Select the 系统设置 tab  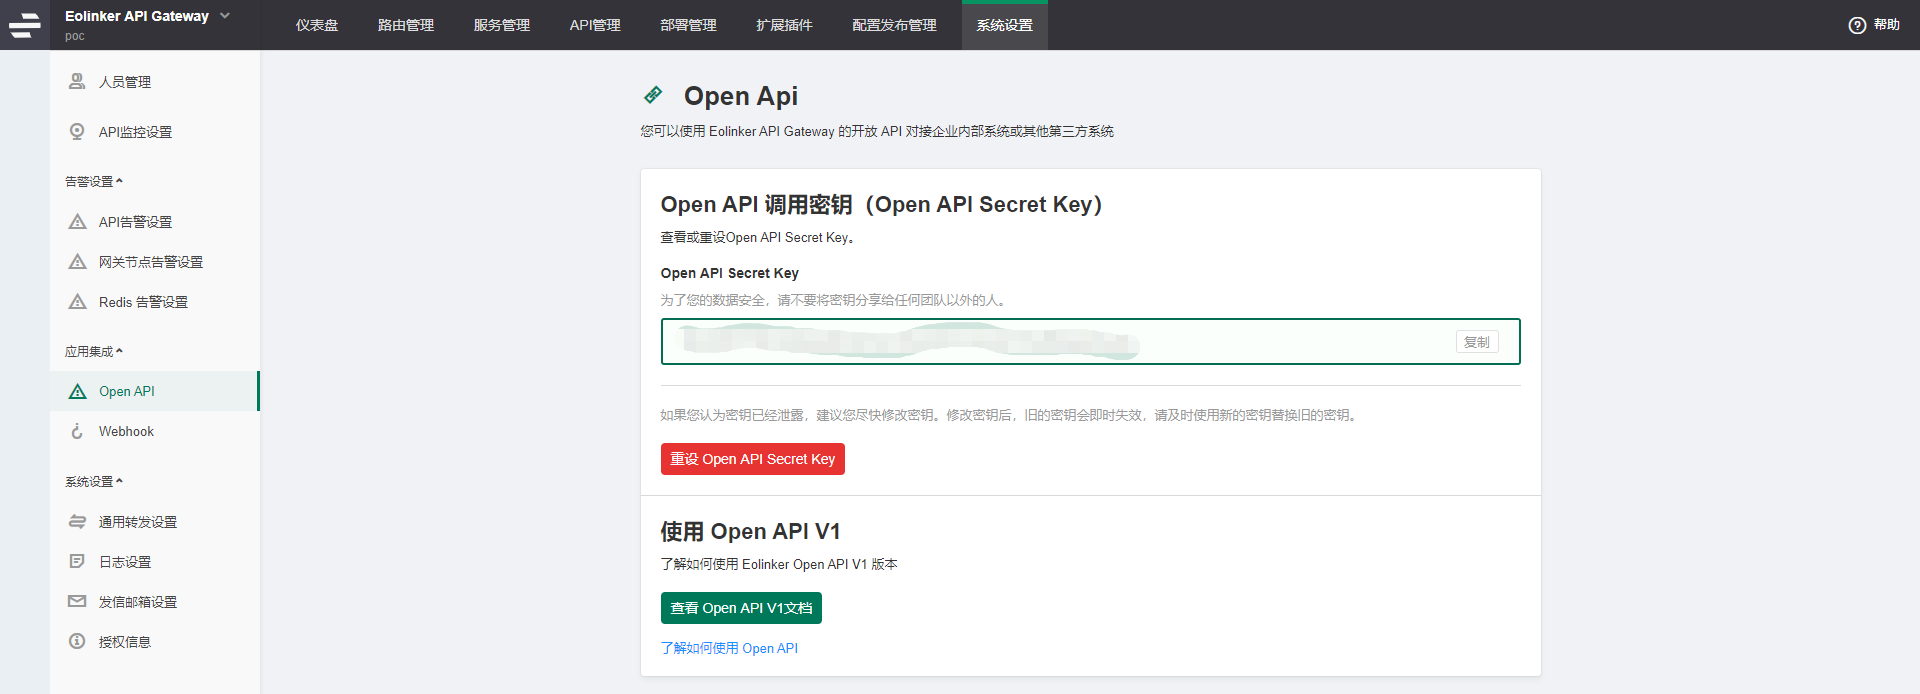(1005, 25)
